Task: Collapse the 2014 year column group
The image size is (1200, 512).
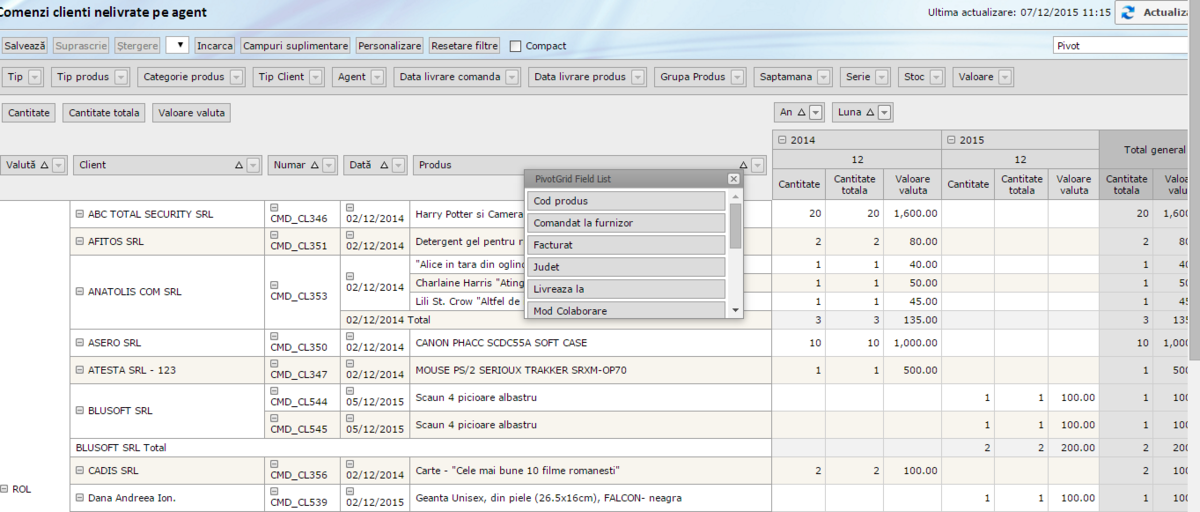Action: point(782,140)
